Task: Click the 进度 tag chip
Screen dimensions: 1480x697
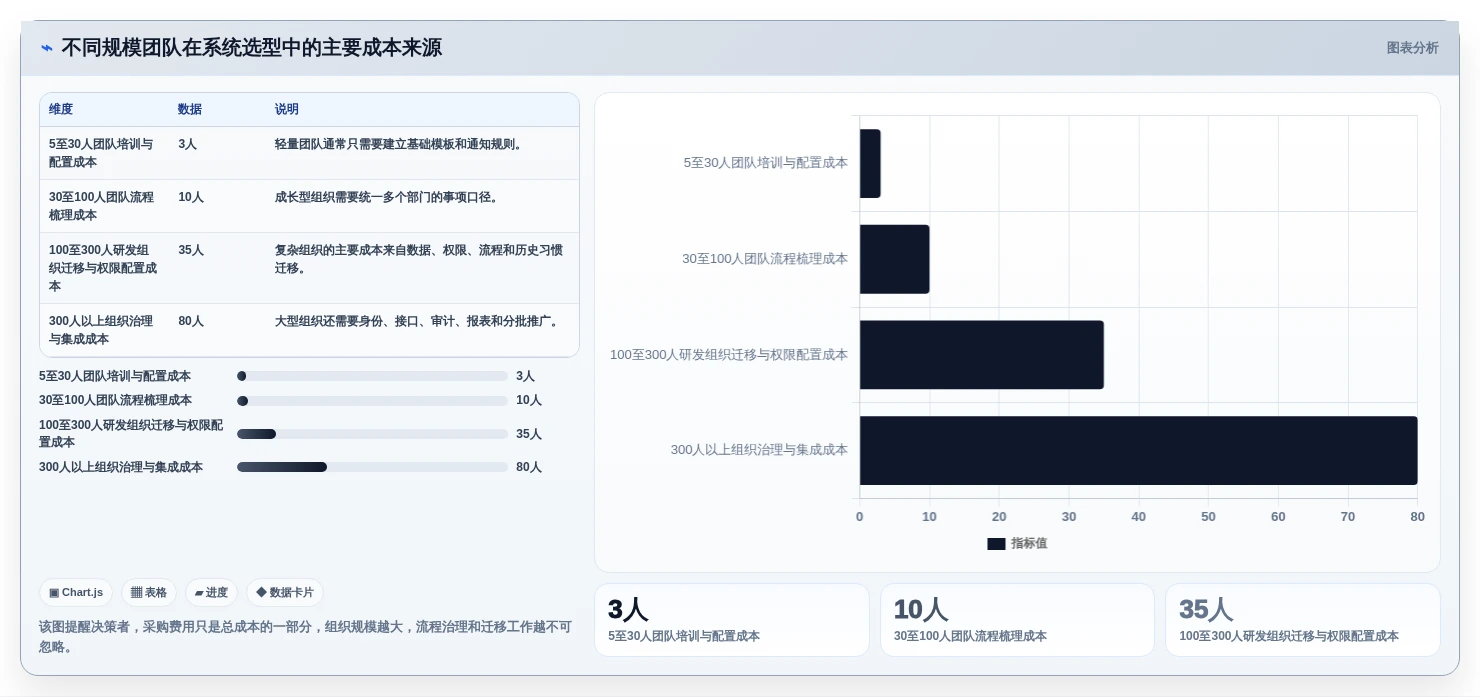Action: [211, 592]
